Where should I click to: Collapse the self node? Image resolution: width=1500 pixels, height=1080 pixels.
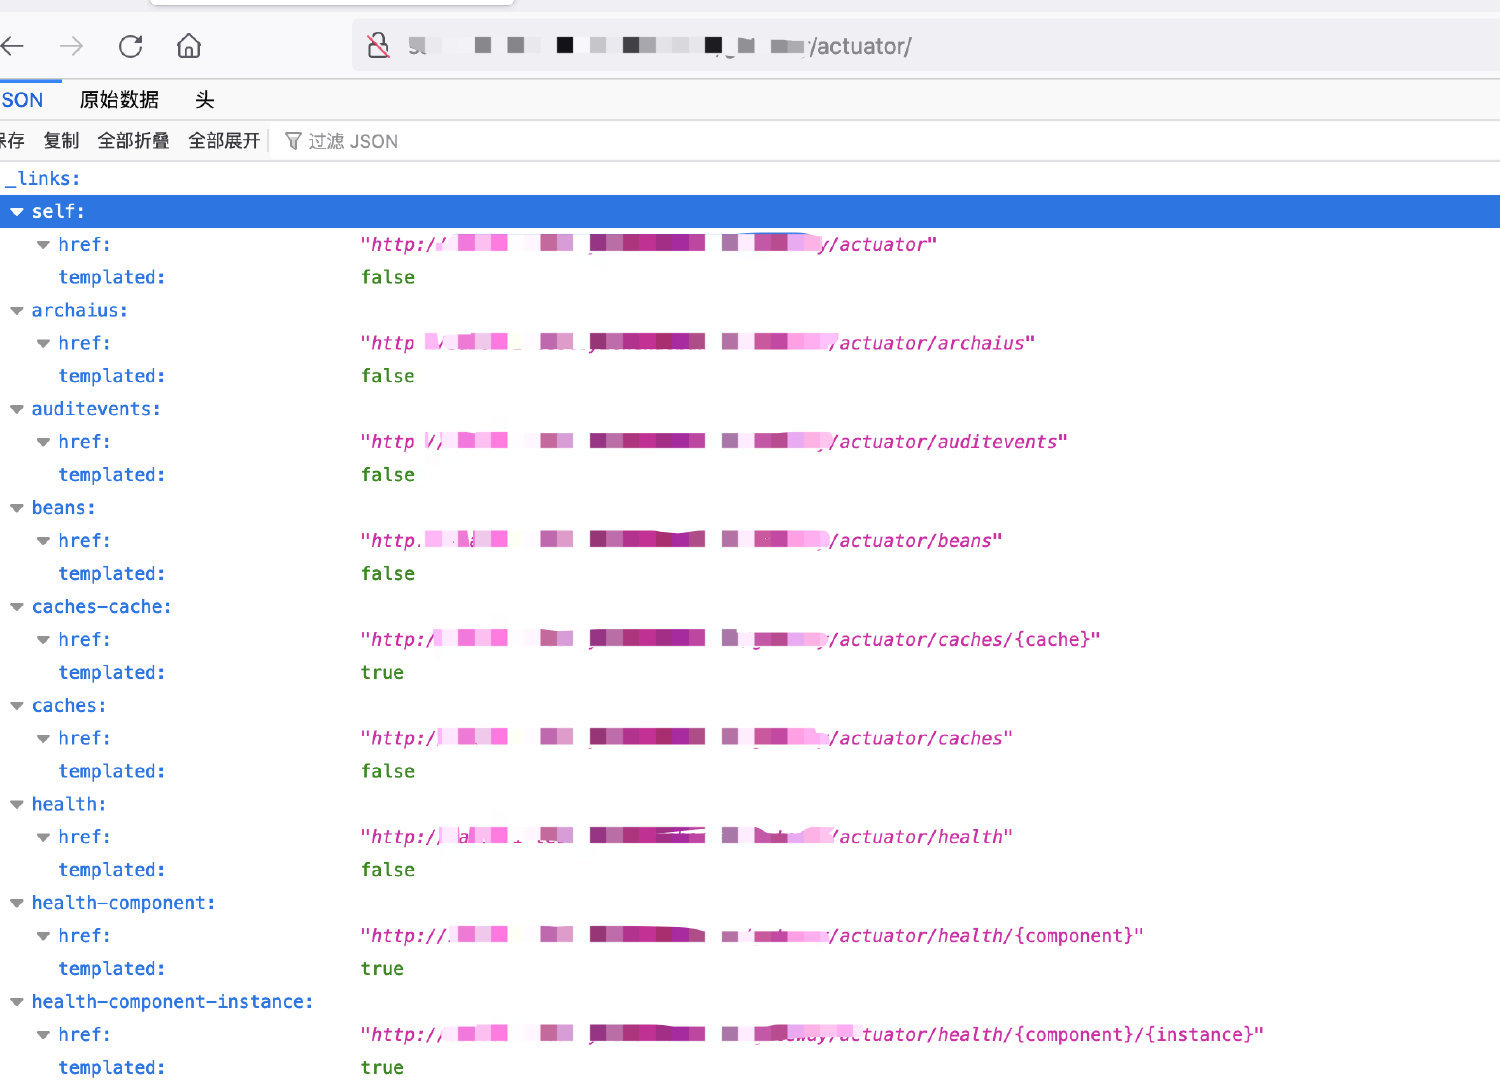17,212
